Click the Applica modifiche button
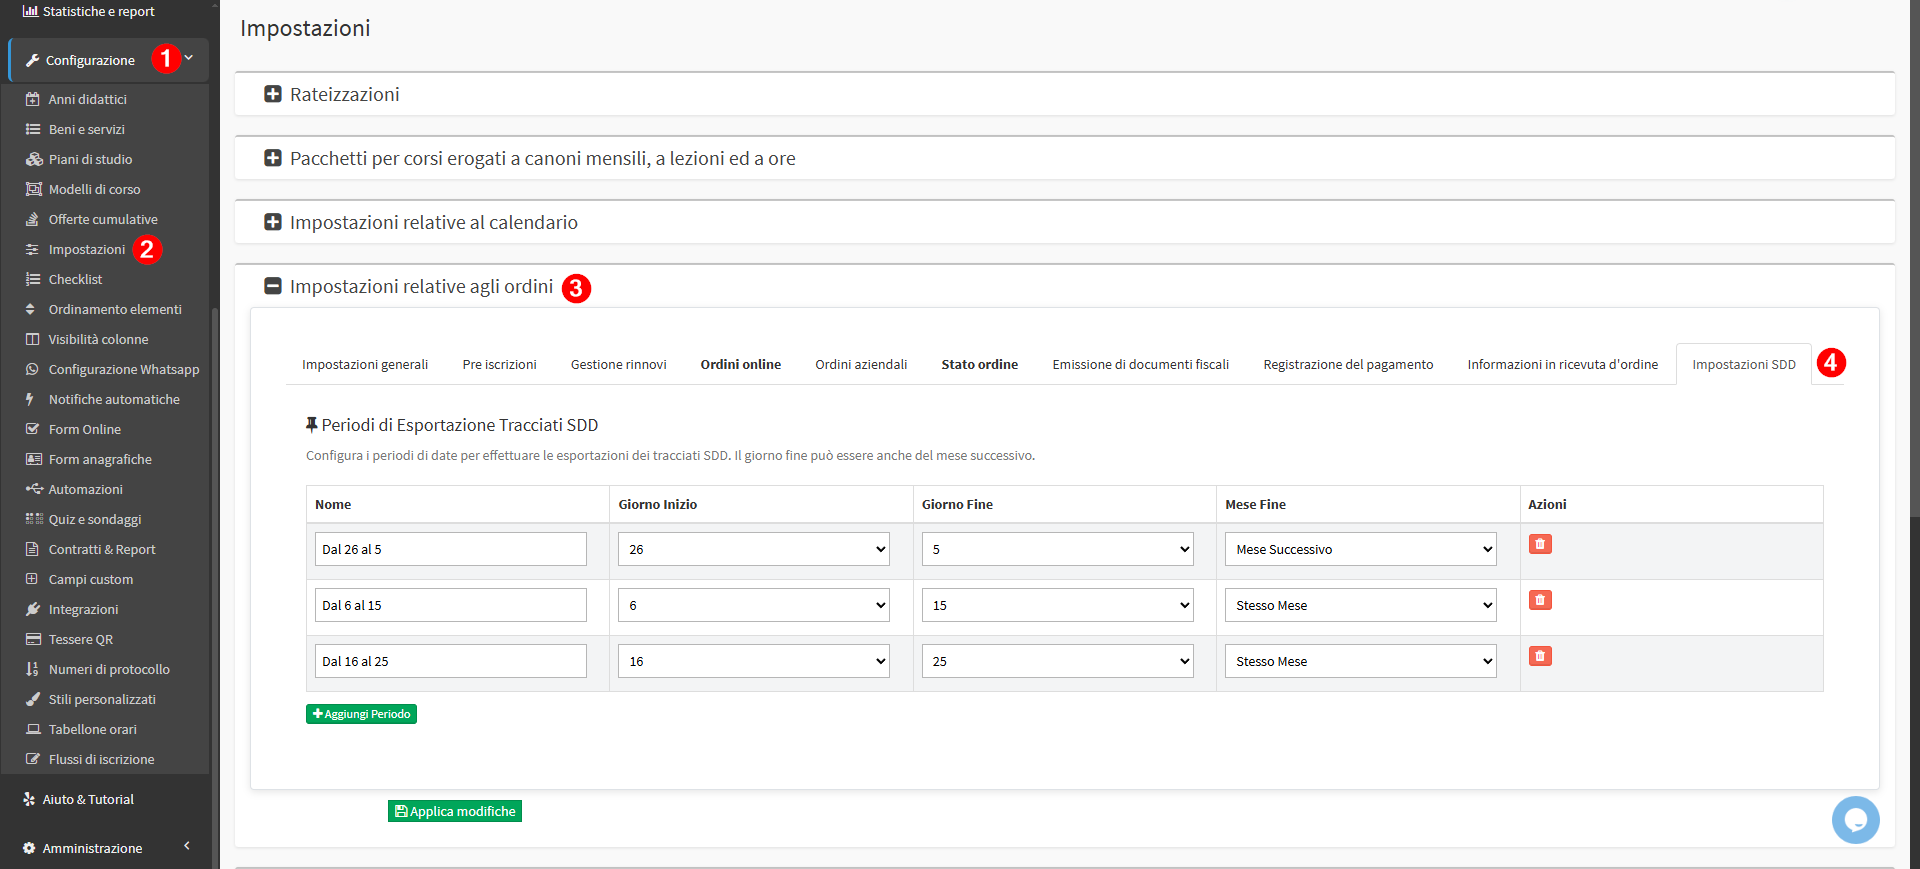1920x869 pixels. (x=455, y=811)
